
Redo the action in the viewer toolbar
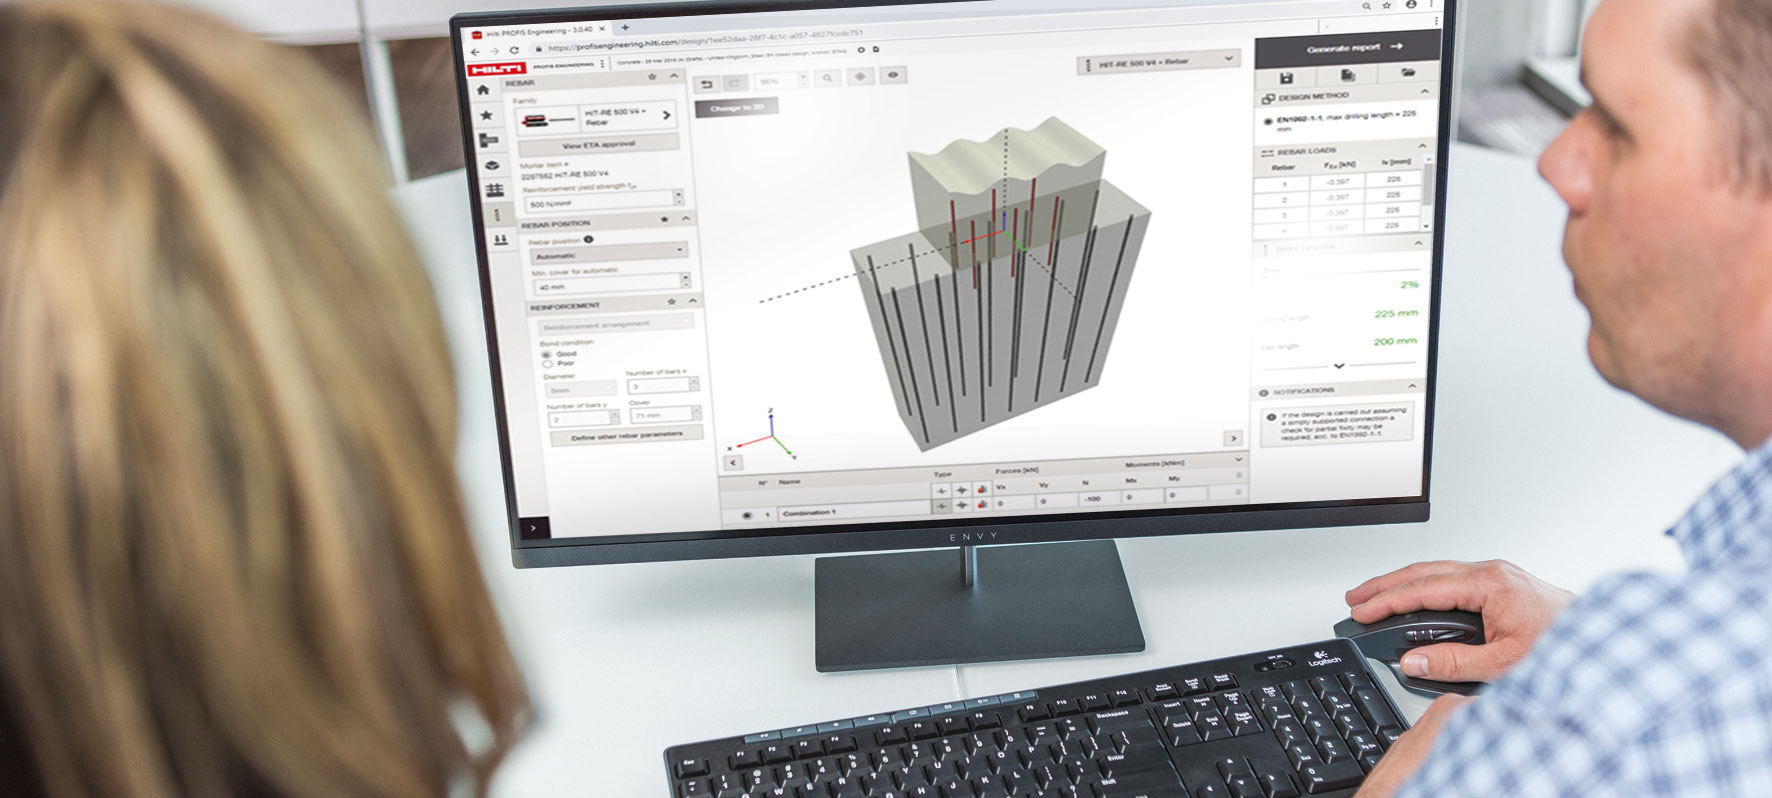734,83
